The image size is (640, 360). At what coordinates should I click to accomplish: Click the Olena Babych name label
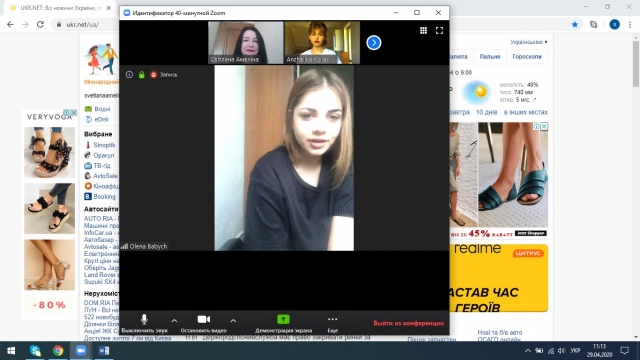pos(148,247)
